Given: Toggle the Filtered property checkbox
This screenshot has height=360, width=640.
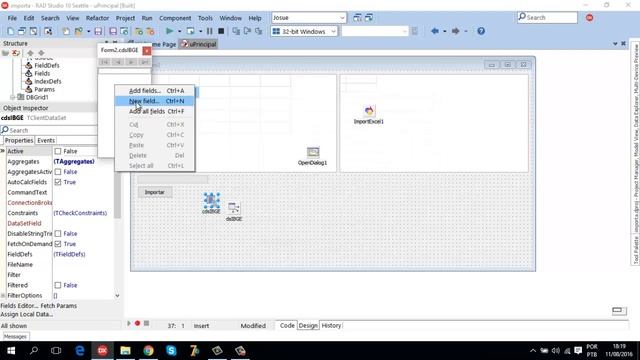Looking at the screenshot, I should pos(58,285).
